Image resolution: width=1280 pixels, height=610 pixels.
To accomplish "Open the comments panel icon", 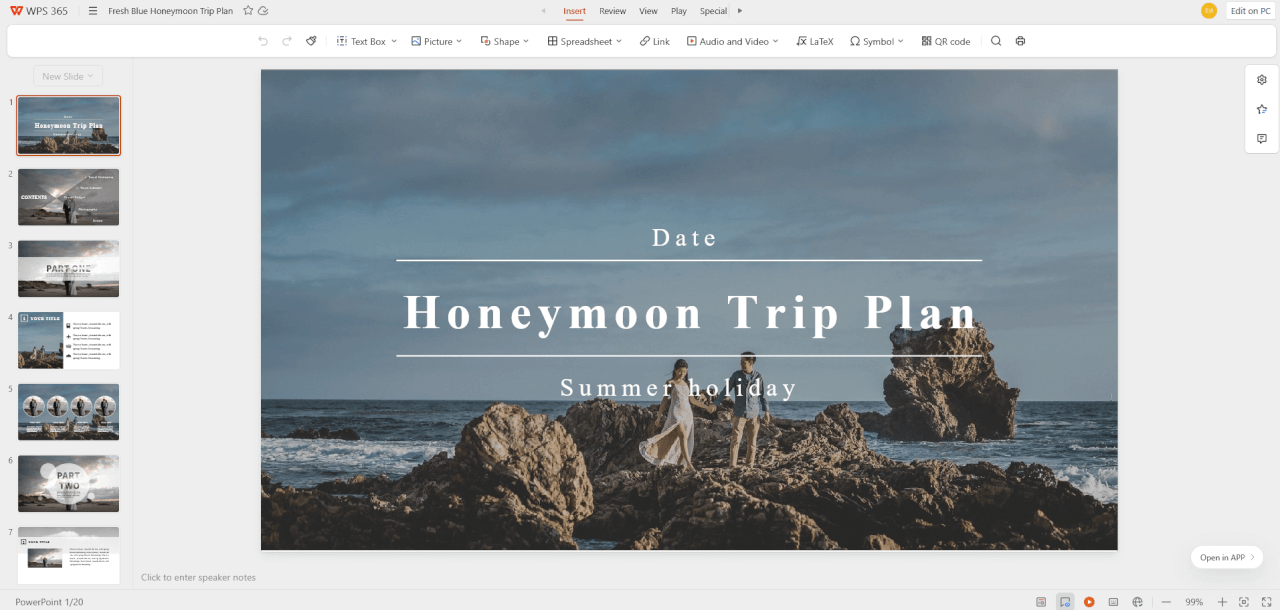I will coord(1262,139).
